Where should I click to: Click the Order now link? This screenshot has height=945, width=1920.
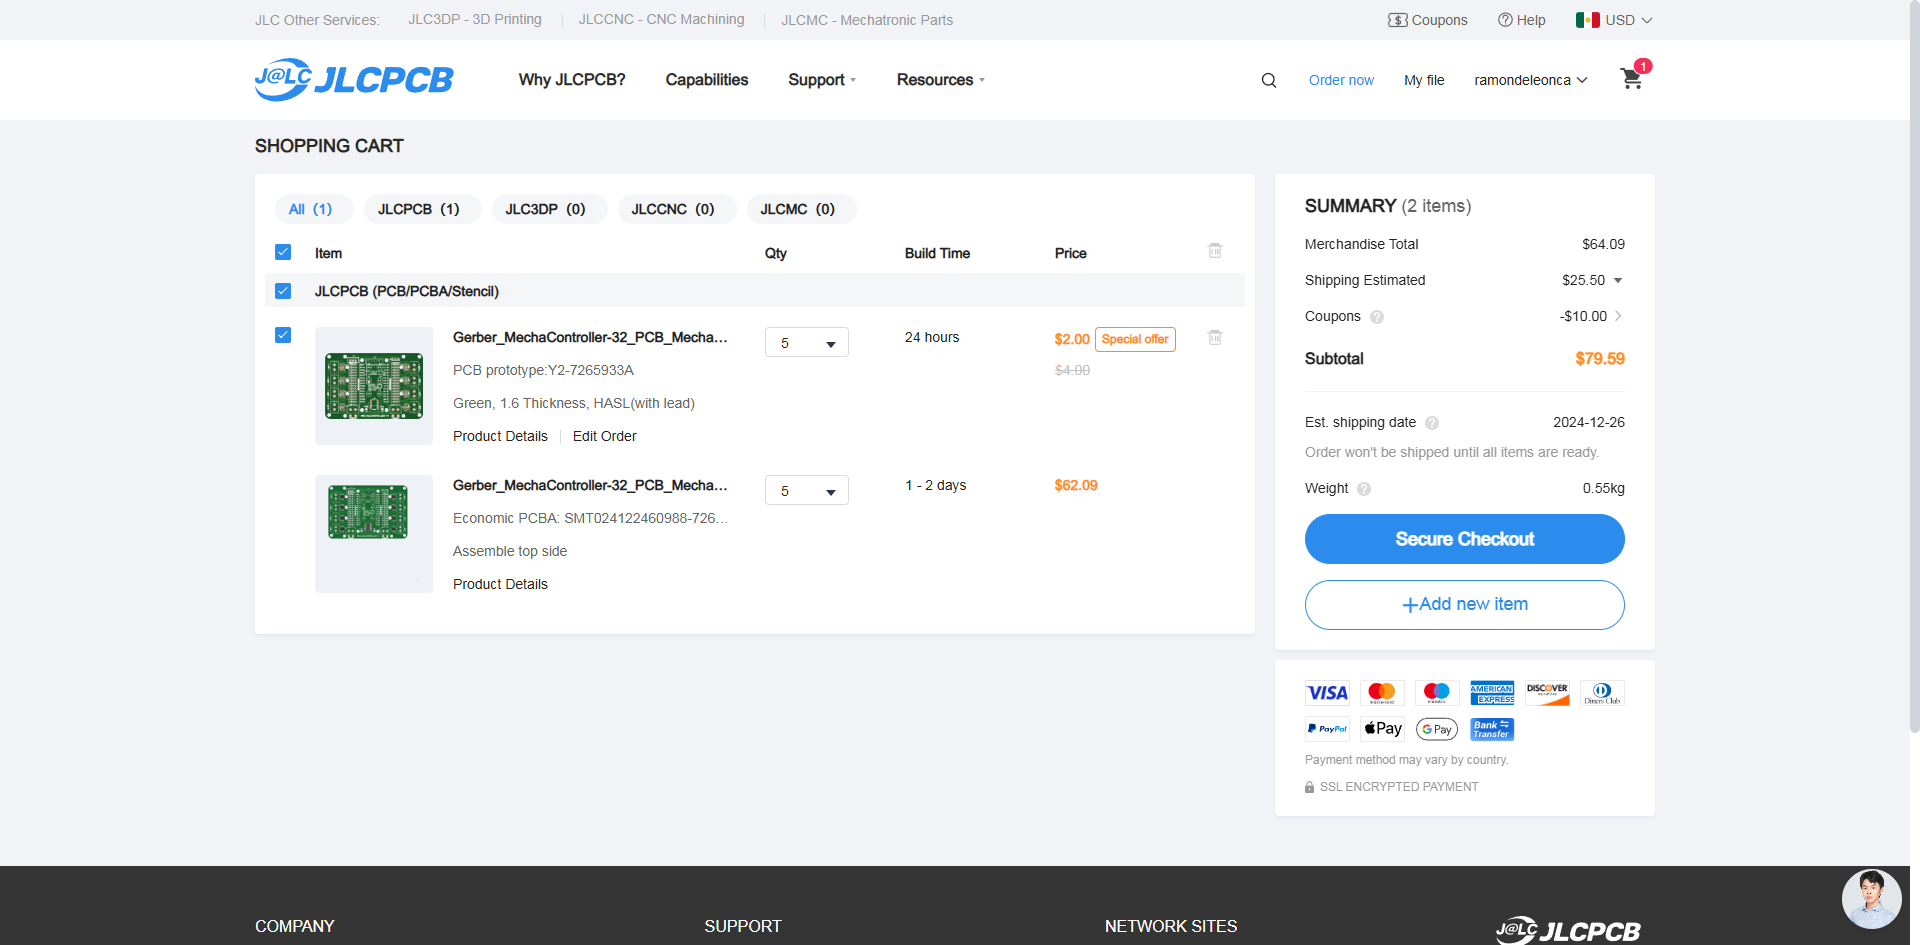pyautogui.click(x=1341, y=80)
